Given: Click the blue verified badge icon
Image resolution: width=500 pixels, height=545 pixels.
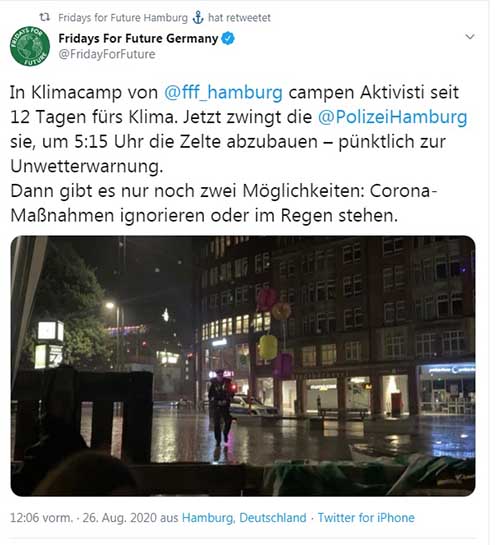Looking at the screenshot, I should tap(228, 38).
